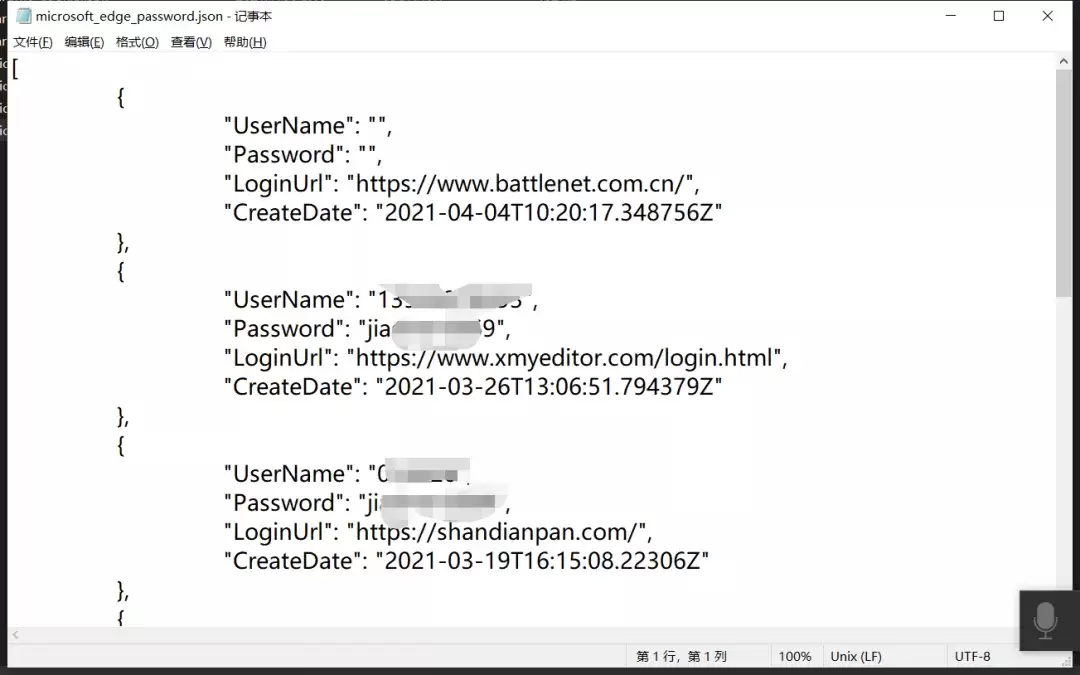Click the opening square bracket on line one
Screen dimensions: 1080x675
pyautogui.click(x=15, y=68)
